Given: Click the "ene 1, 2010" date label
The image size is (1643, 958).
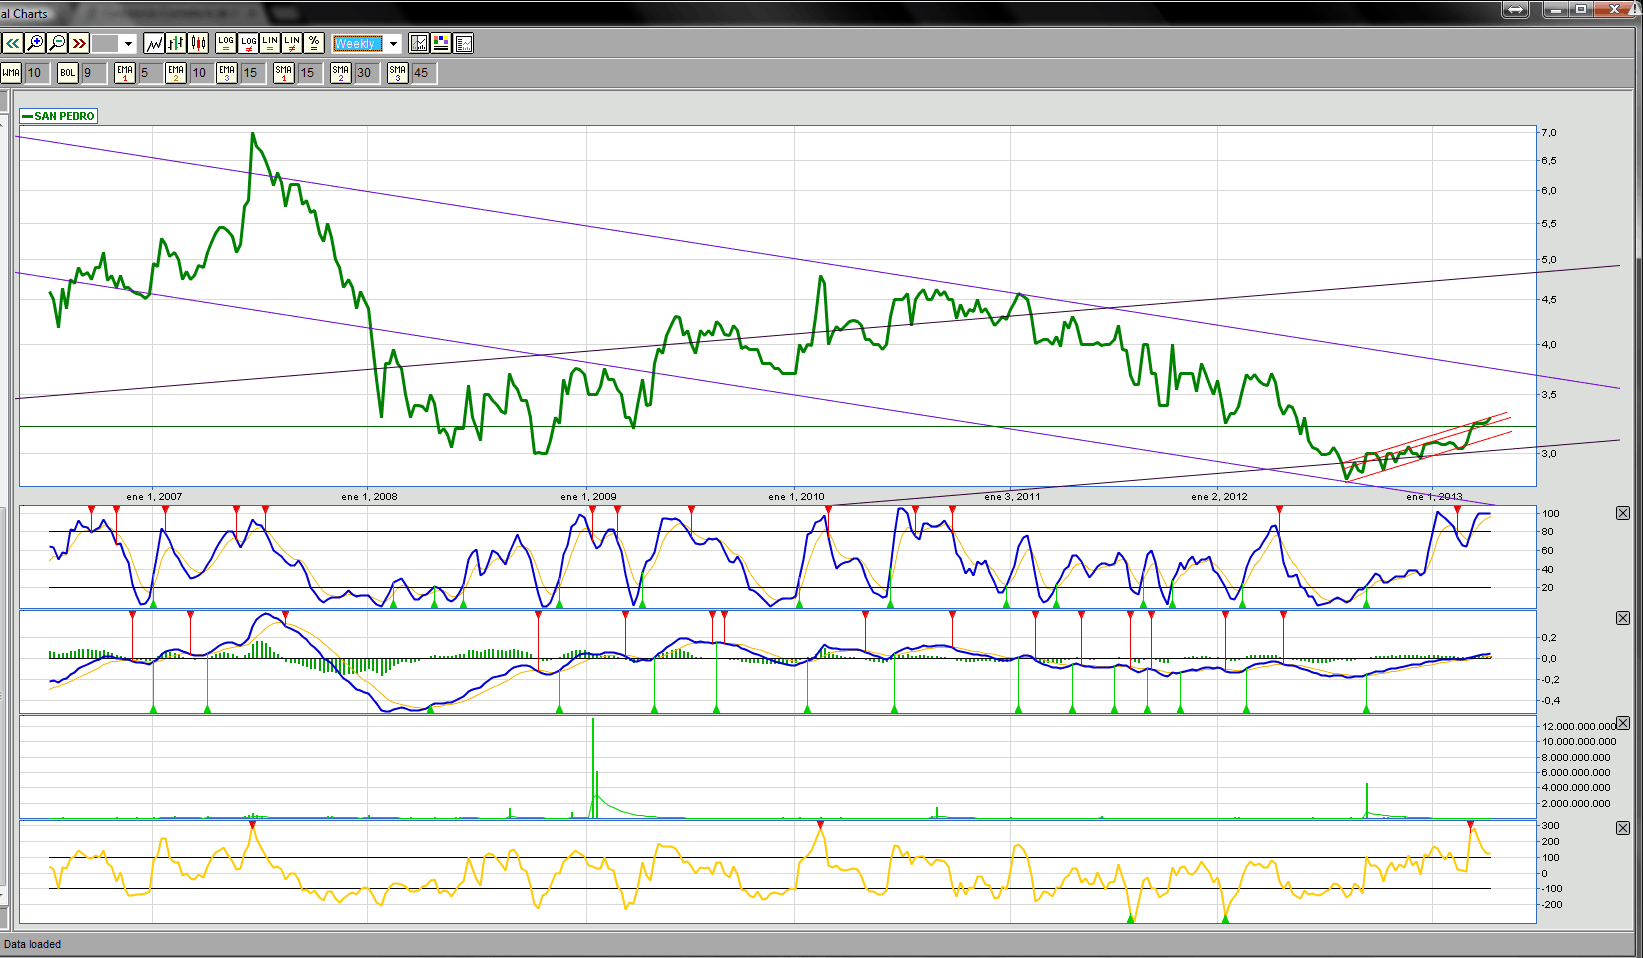Looking at the screenshot, I should pos(796,496).
